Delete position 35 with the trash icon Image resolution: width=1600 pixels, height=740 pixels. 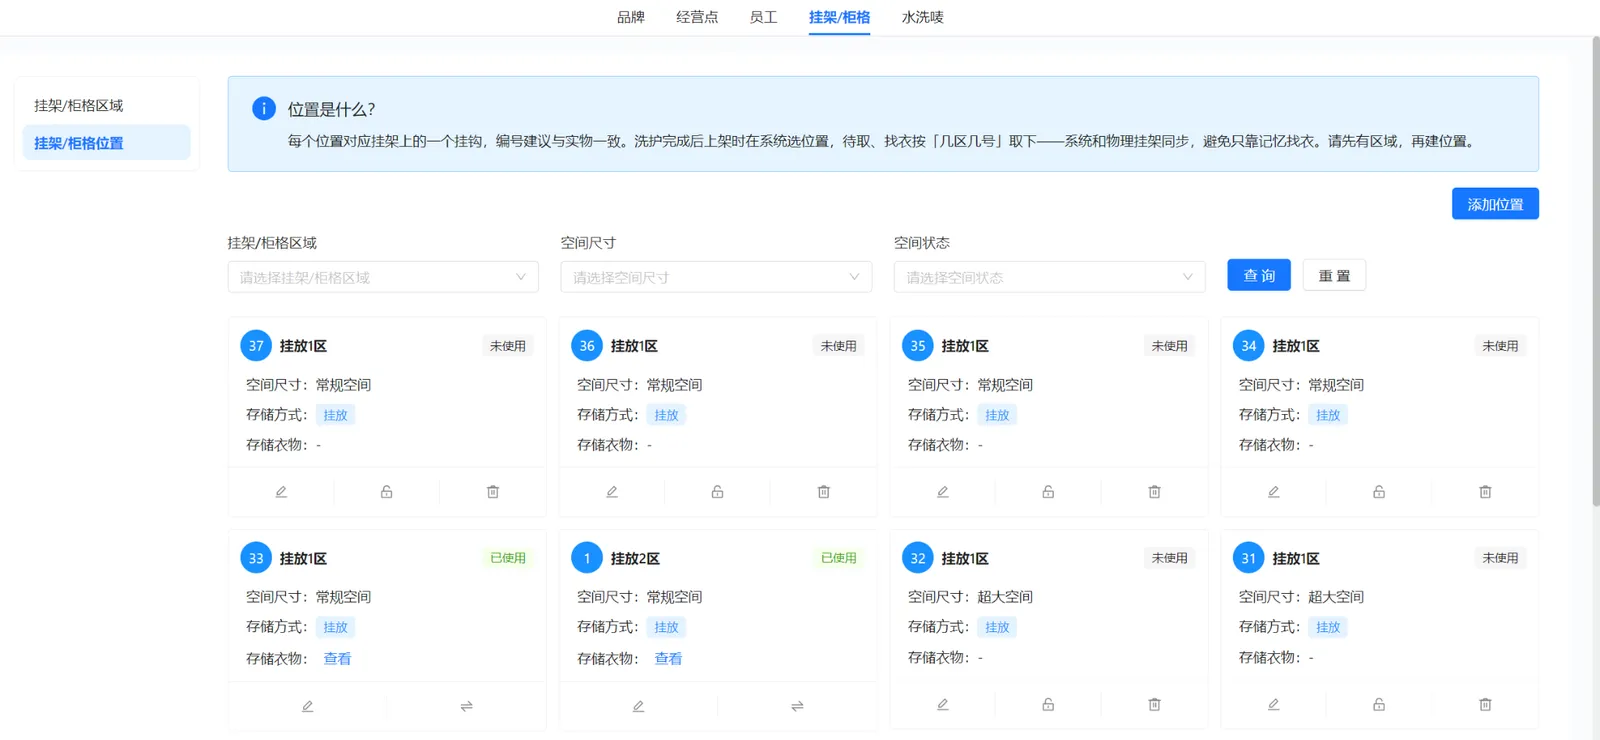[1155, 492]
